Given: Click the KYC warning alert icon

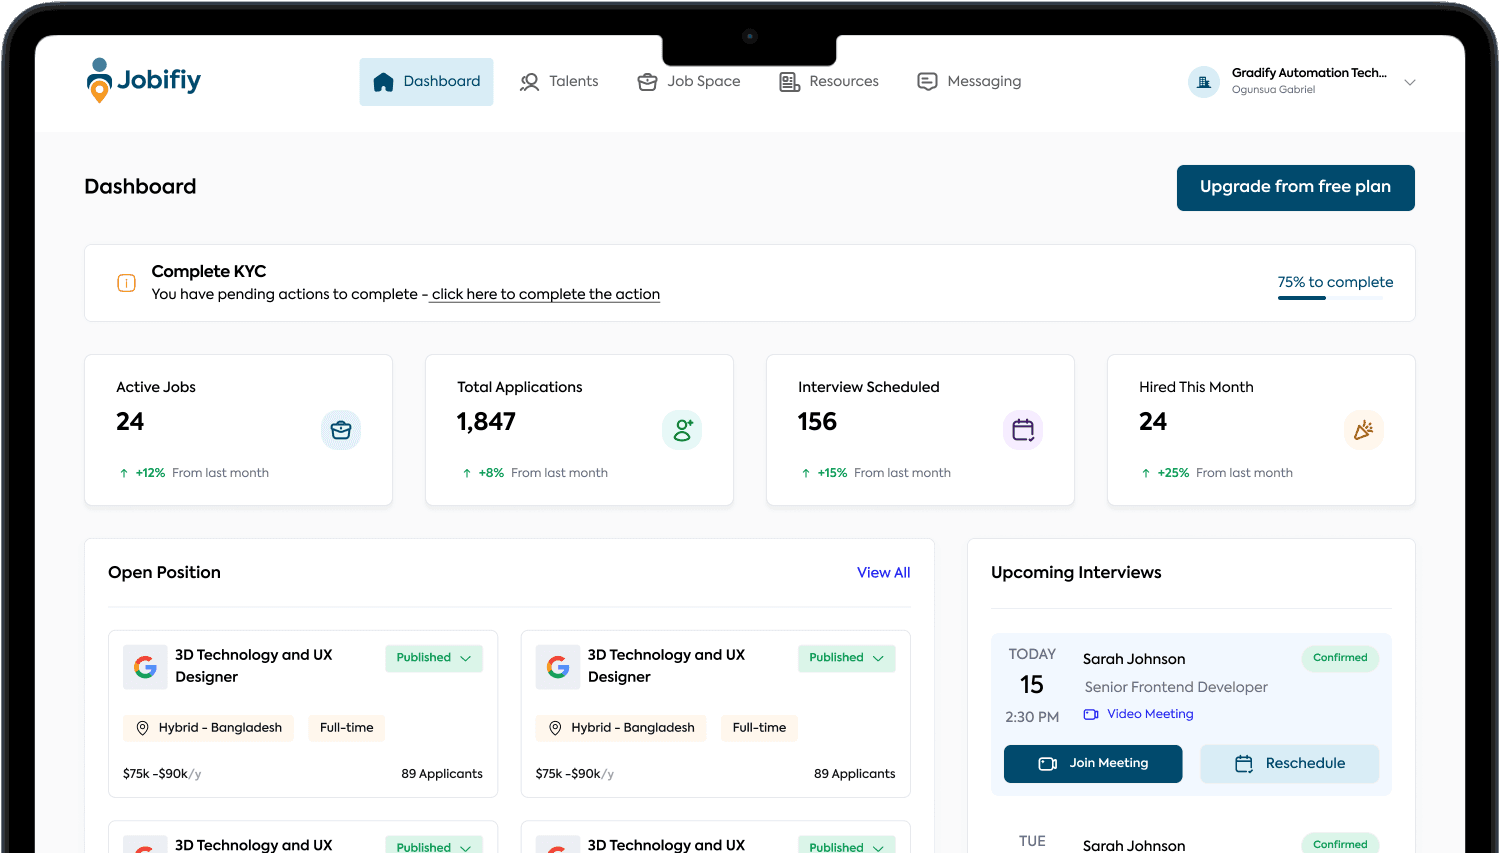Looking at the screenshot, I should pyautogui.click(x=126, y=283).
